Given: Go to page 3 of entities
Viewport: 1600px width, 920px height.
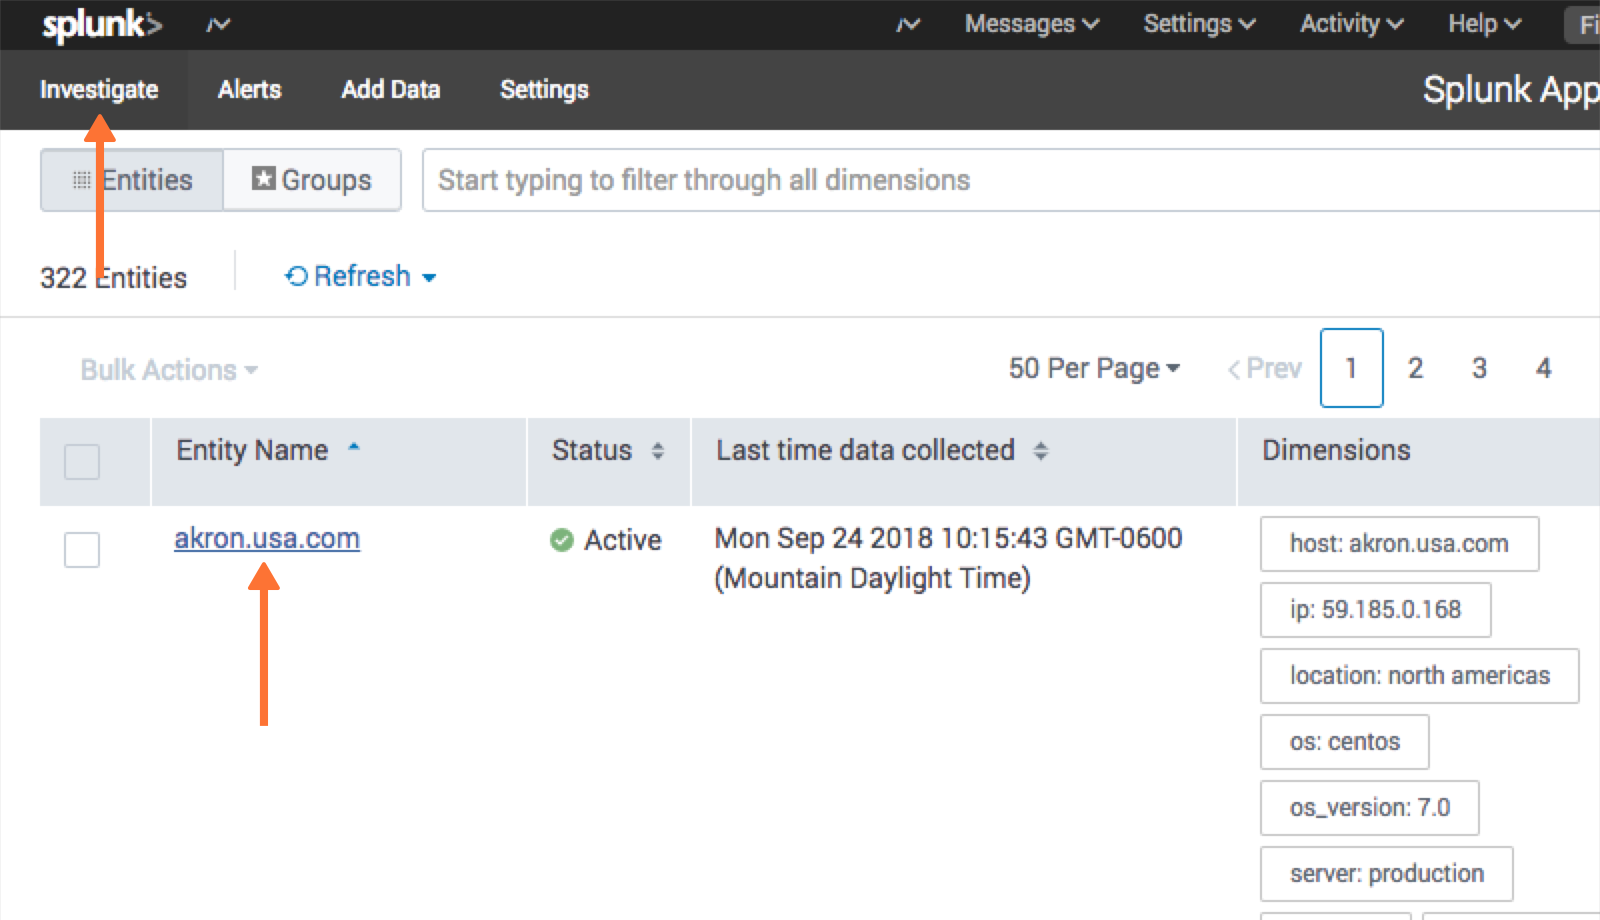Looking at the screenshot, I should [x=1479, y=368].
